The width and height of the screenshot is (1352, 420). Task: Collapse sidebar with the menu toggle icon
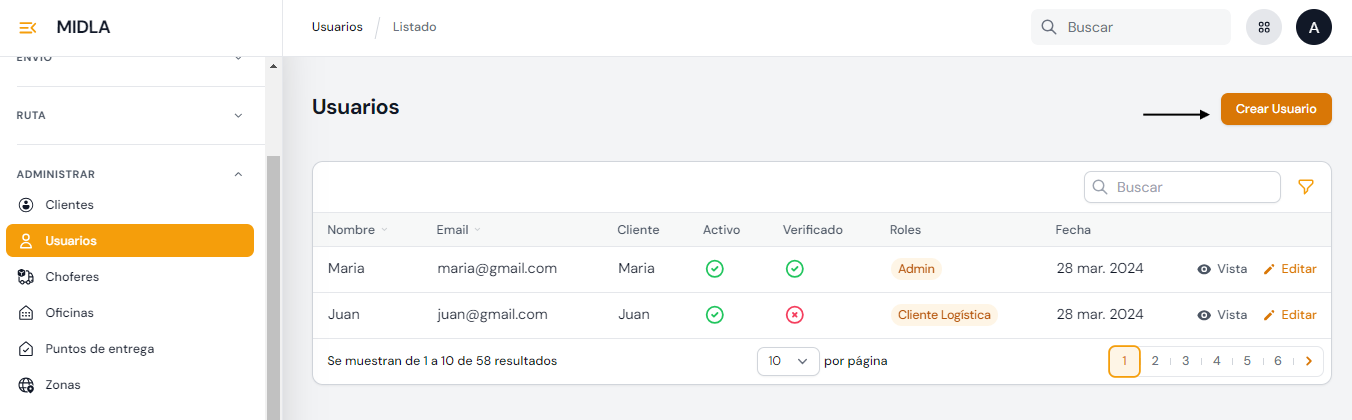(28, 28)
